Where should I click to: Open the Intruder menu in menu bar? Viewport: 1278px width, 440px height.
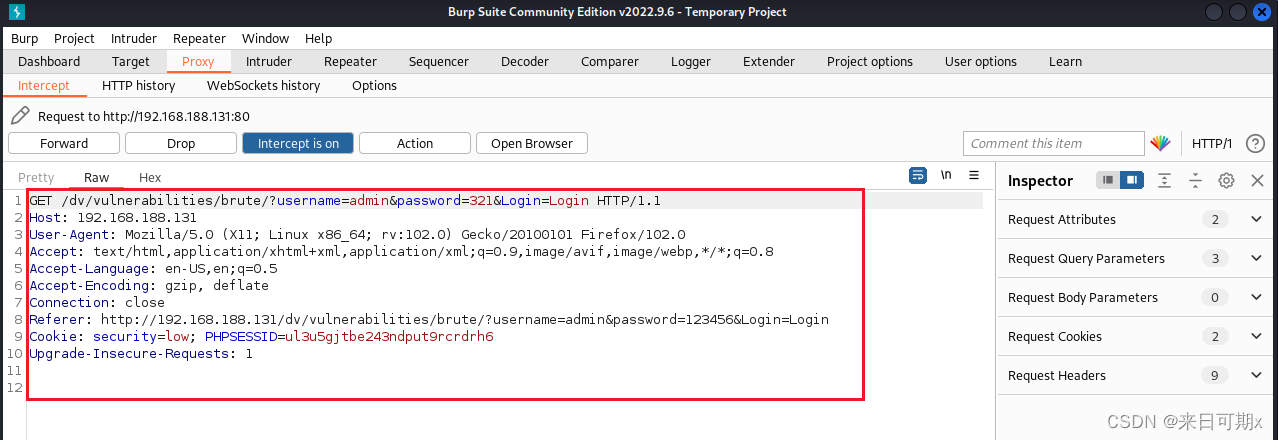pos(133,38)
